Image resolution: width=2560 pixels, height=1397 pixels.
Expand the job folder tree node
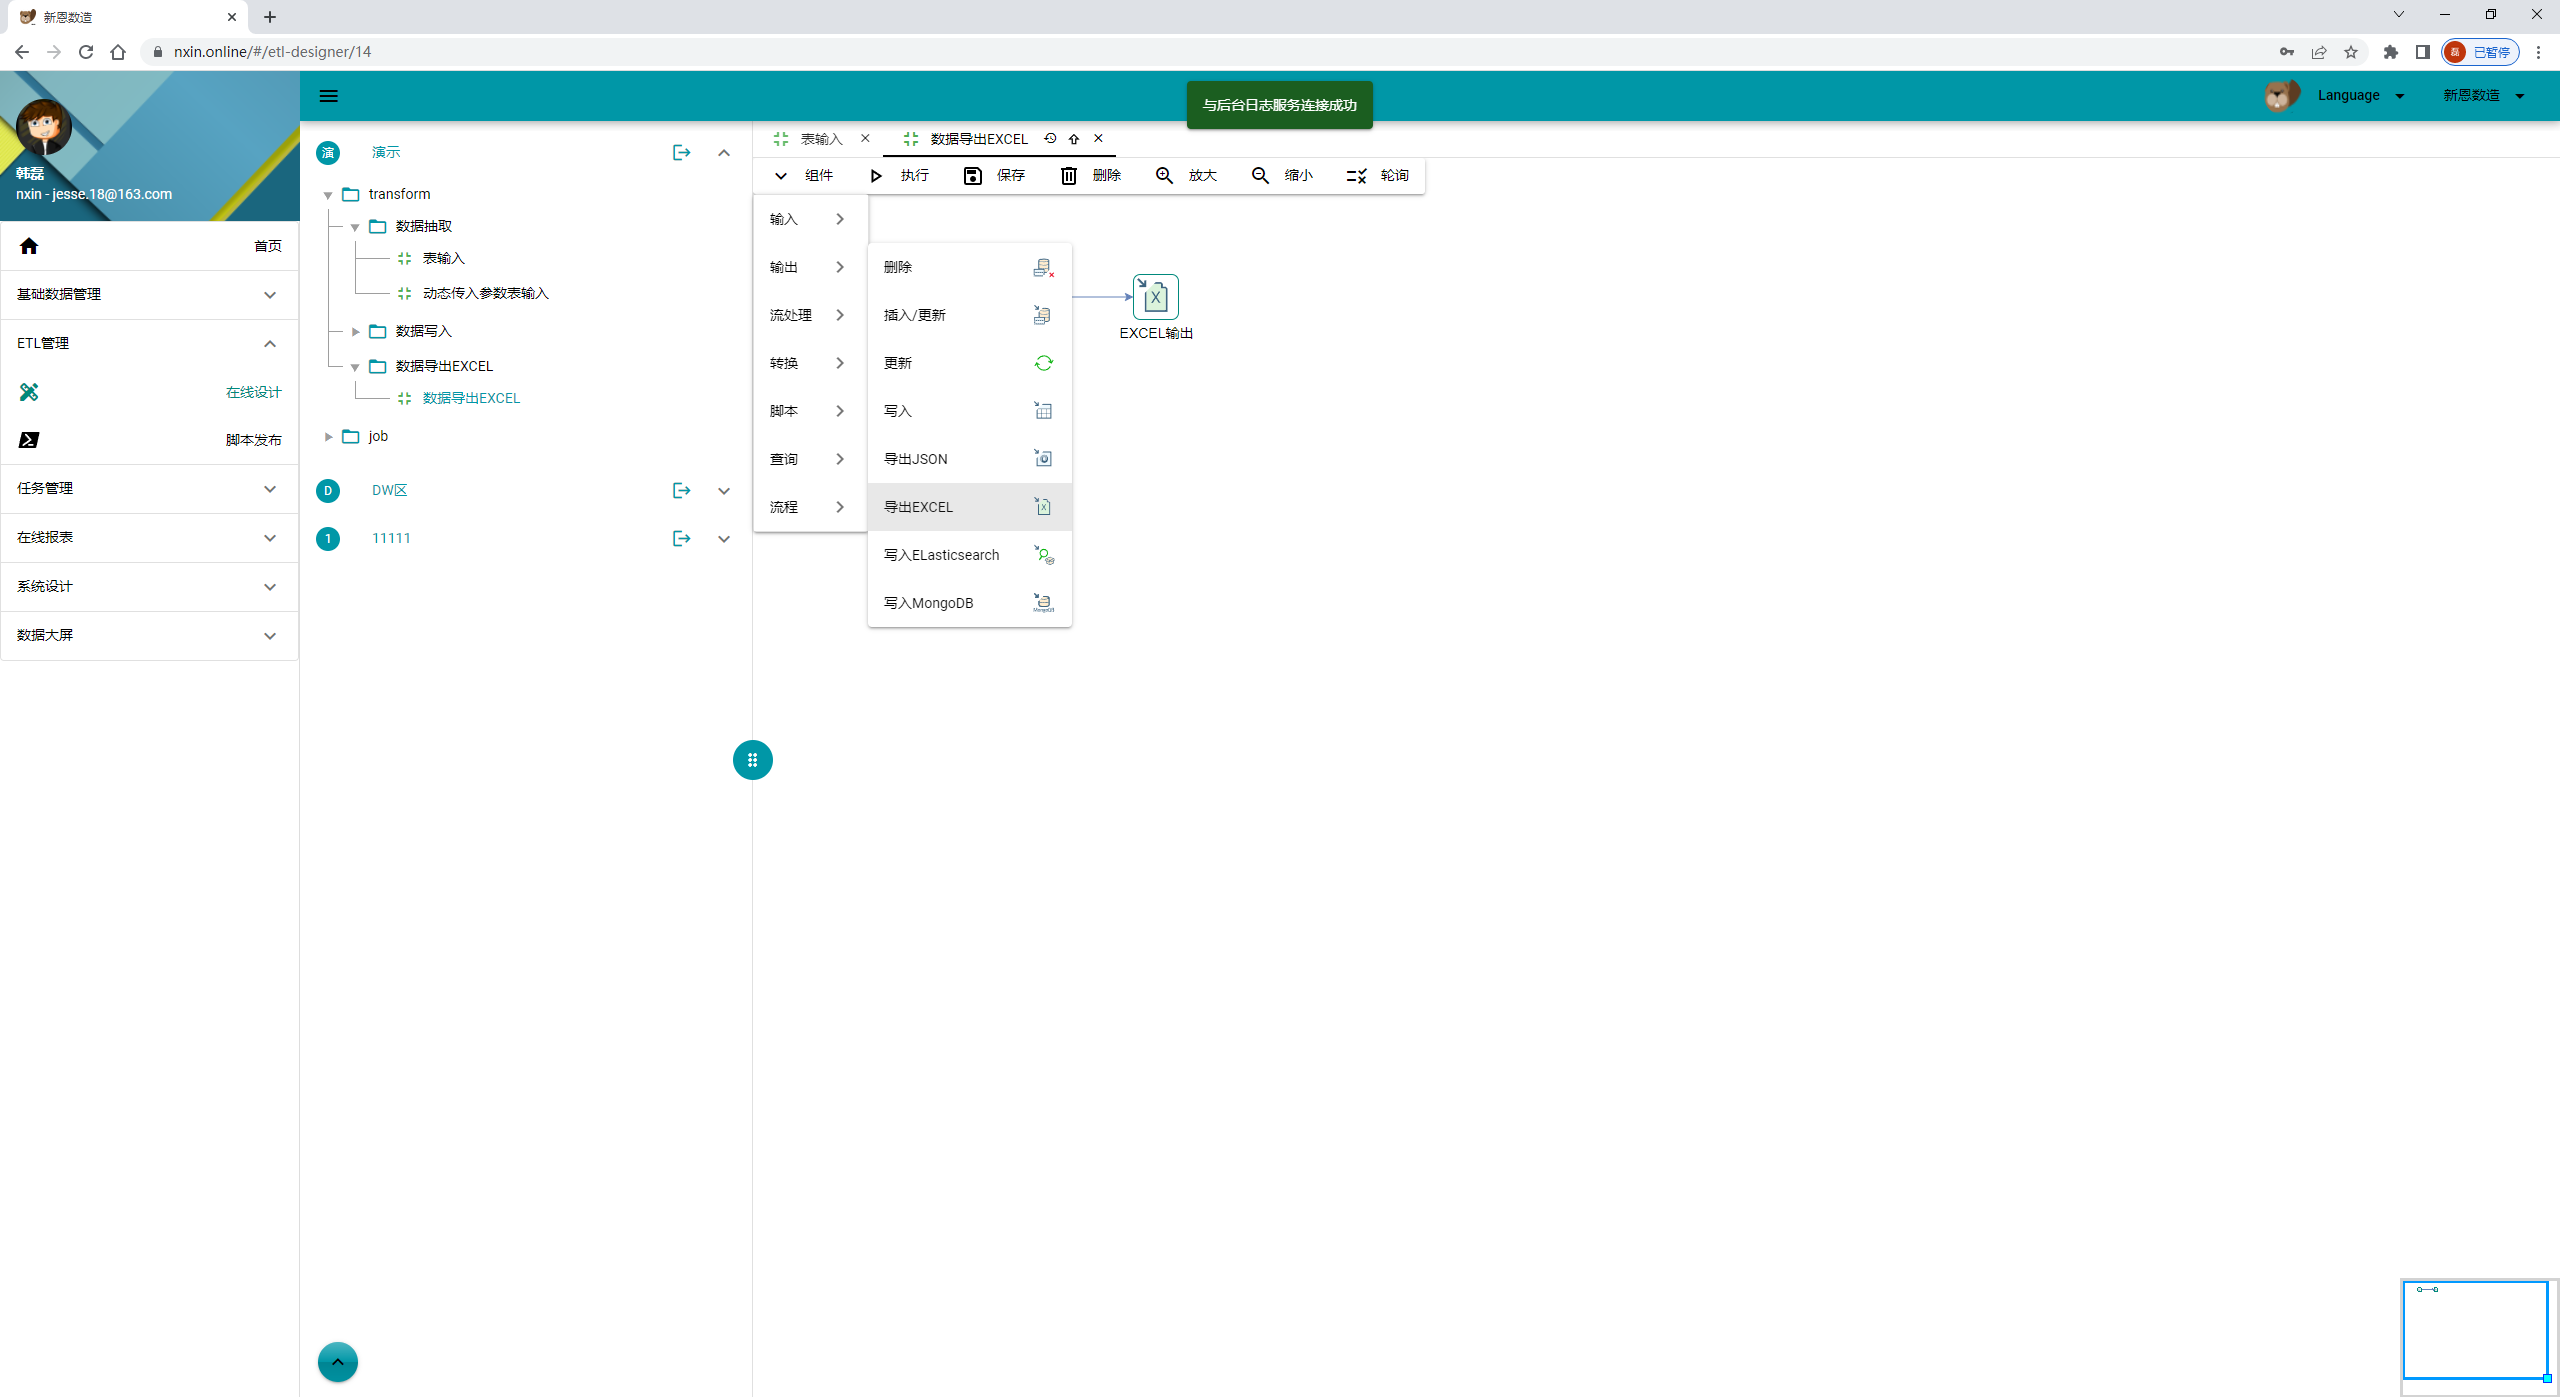point(328,437)
